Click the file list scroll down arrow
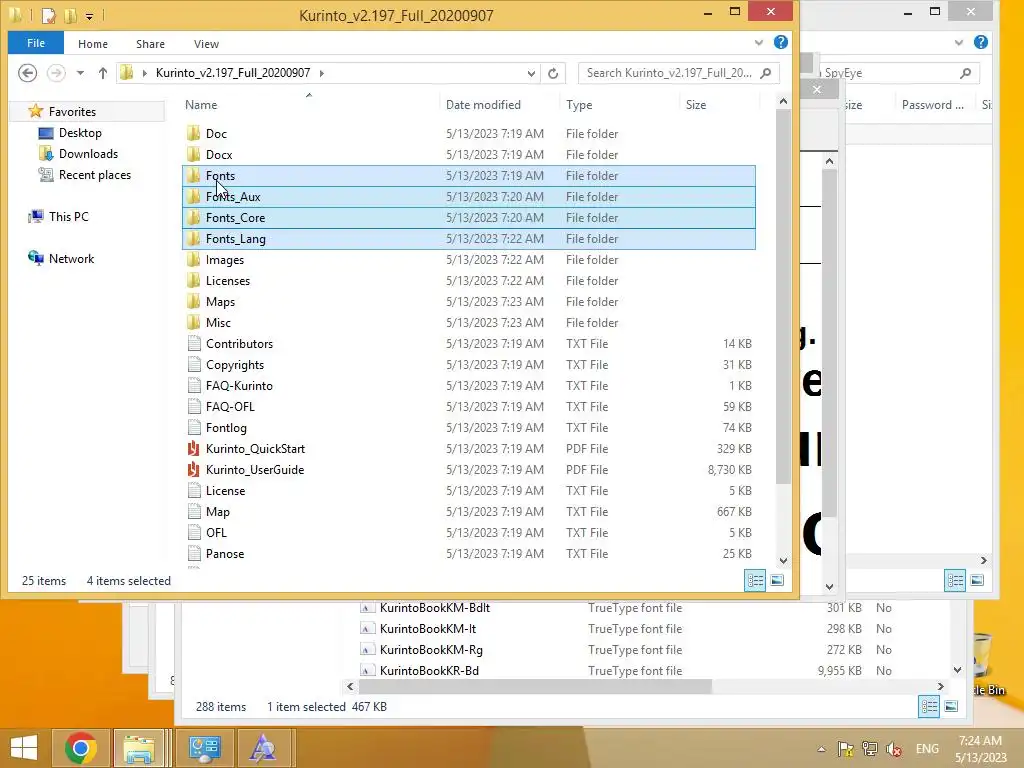 [x=783, y=560]
